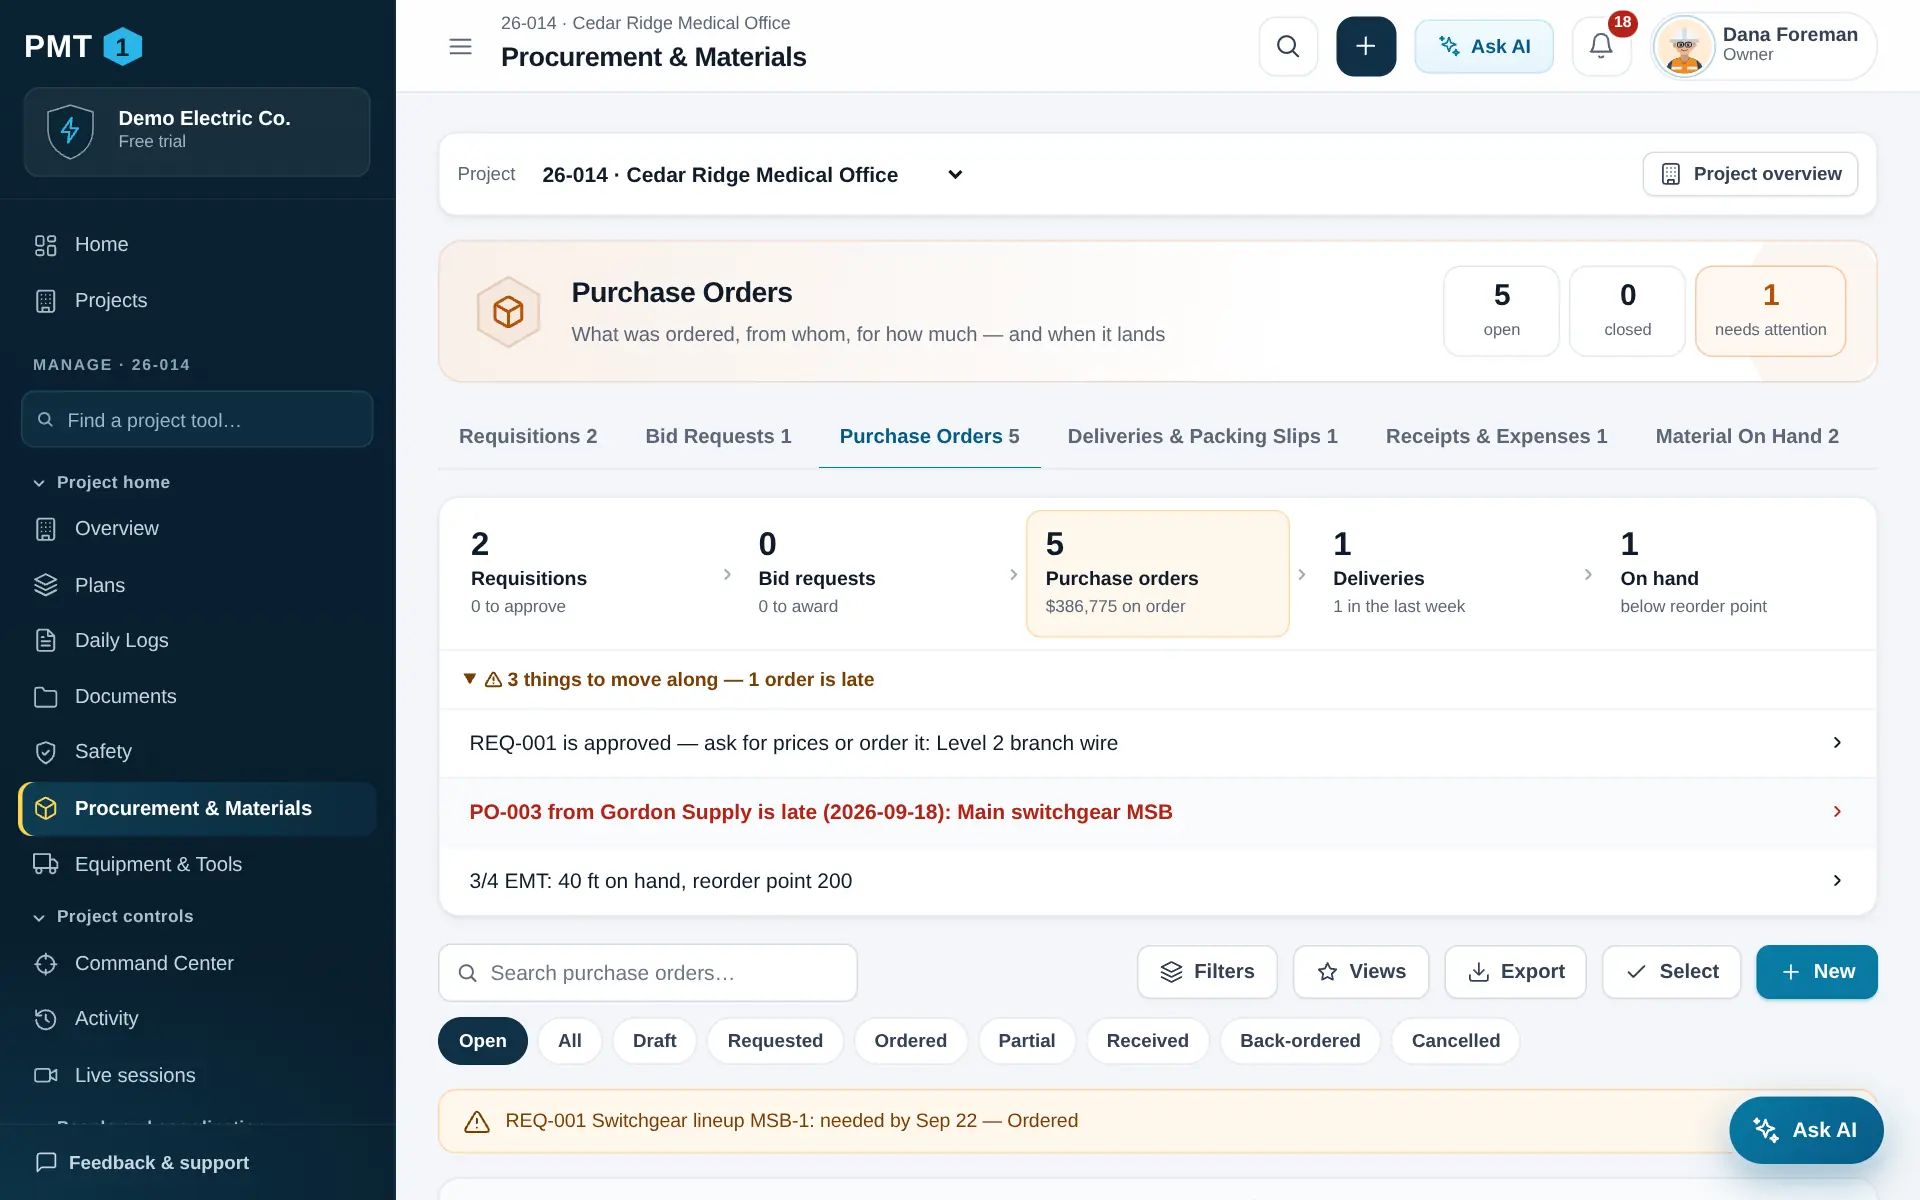Click the search magnifier icon in header
1920x1200 pixels.
pos(1288,46)
